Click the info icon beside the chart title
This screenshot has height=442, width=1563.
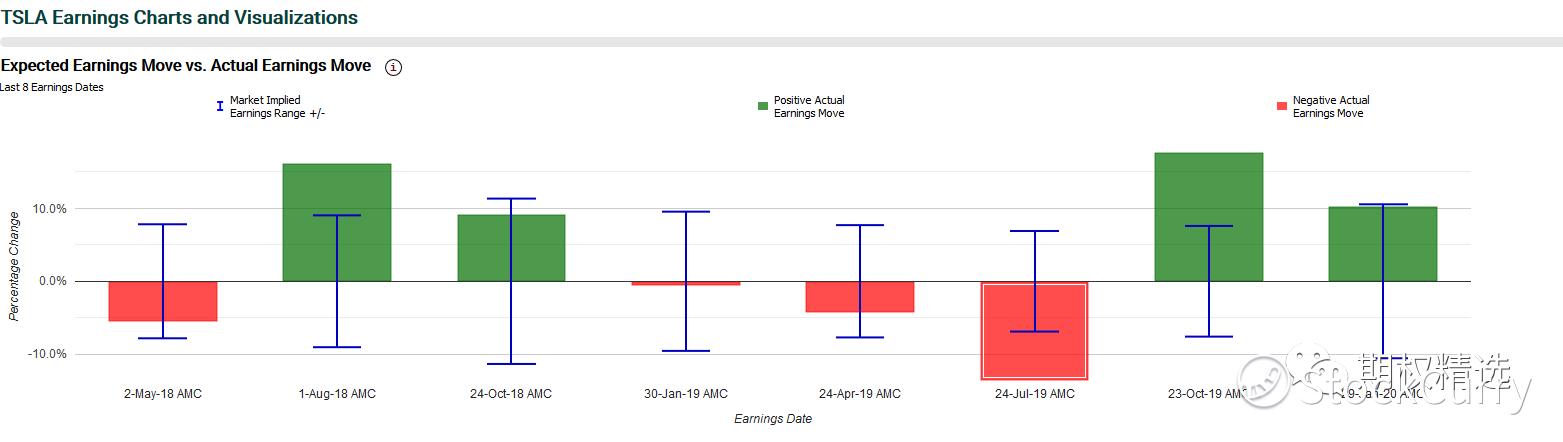[393, 67]
